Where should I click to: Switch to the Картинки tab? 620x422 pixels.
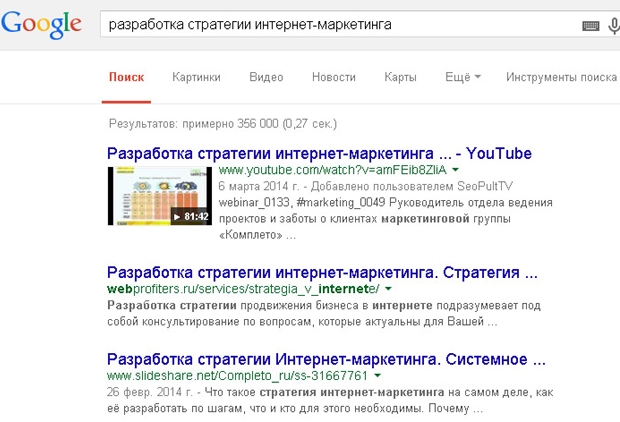(x=196, y=77)
